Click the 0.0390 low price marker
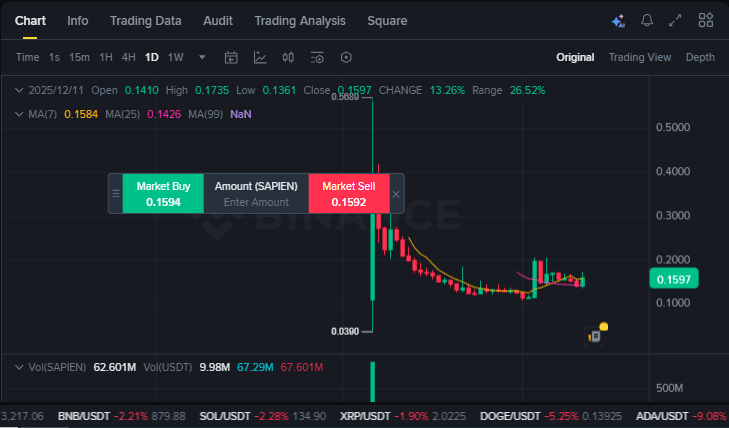The height and width of the screenshot is (428, 729). click(345, 331)
